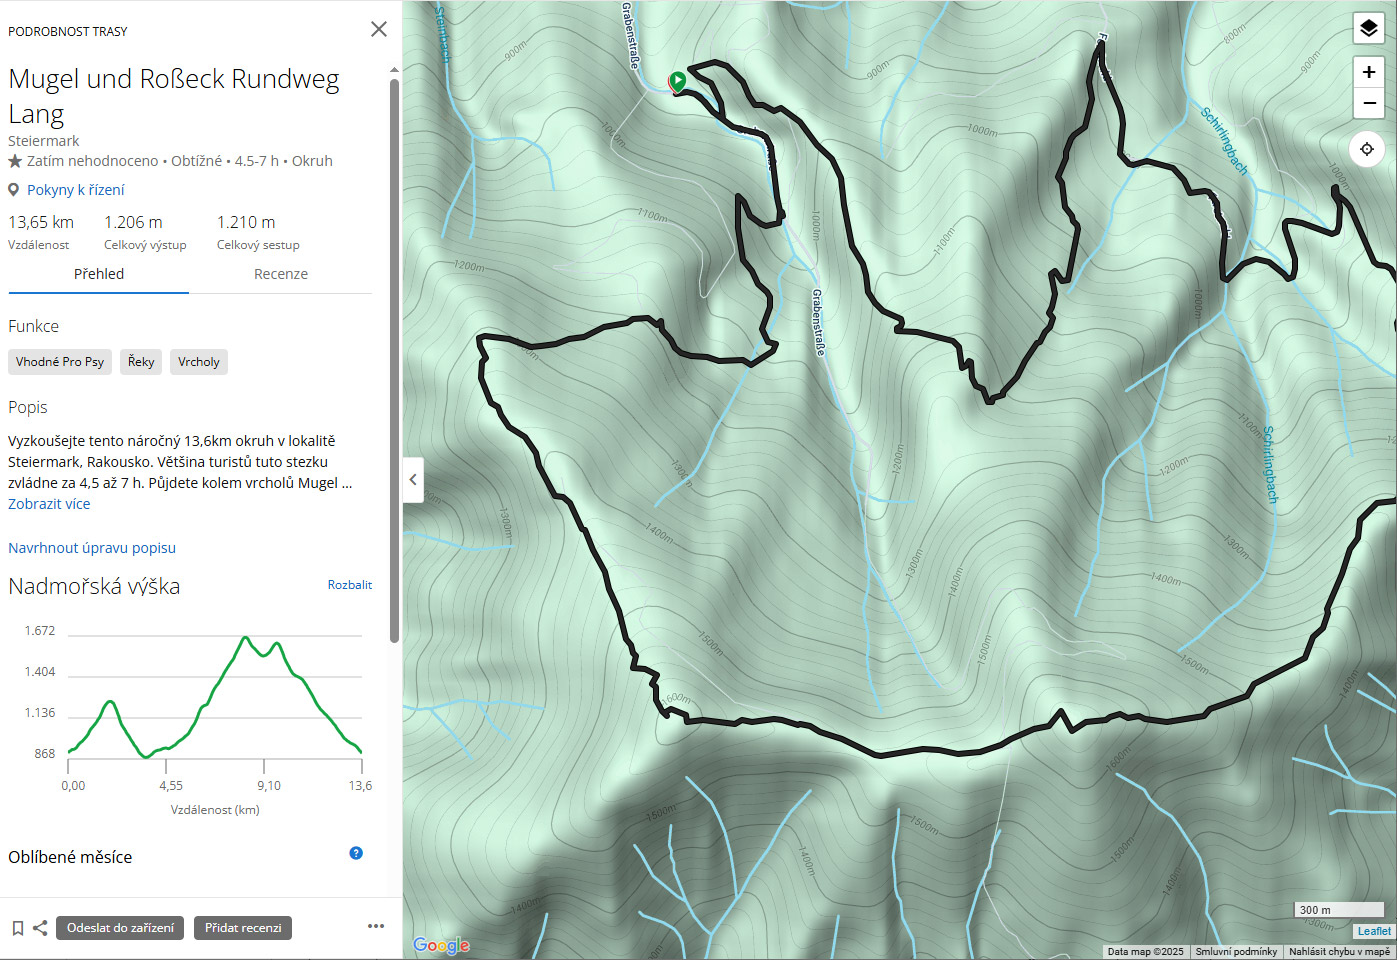Switch to the Přehled tab
Screen dimensions: 1397x960
point(99,274)
